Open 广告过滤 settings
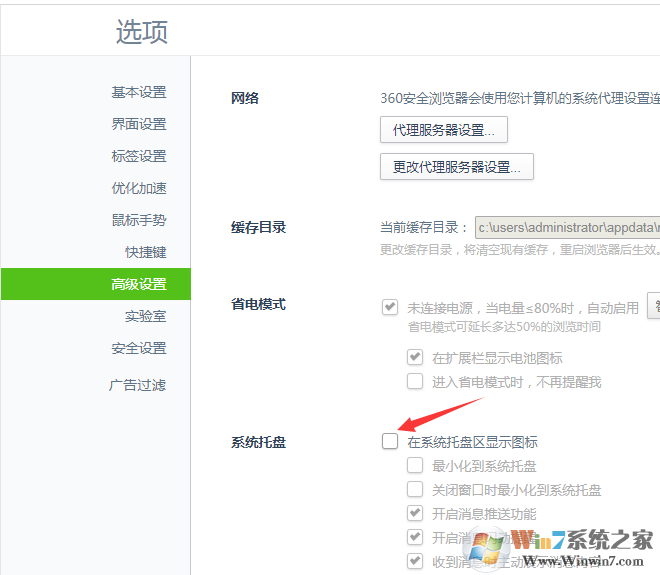 coord(138,384)
